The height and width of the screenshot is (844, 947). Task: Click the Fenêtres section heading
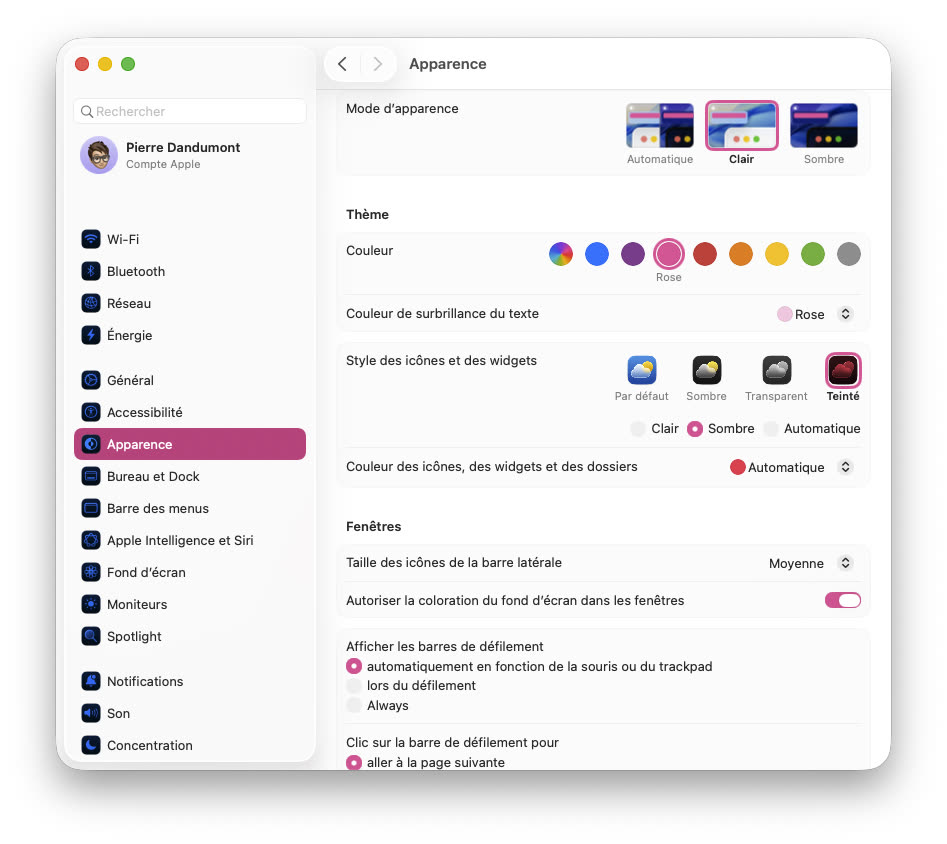pos(373,526)
